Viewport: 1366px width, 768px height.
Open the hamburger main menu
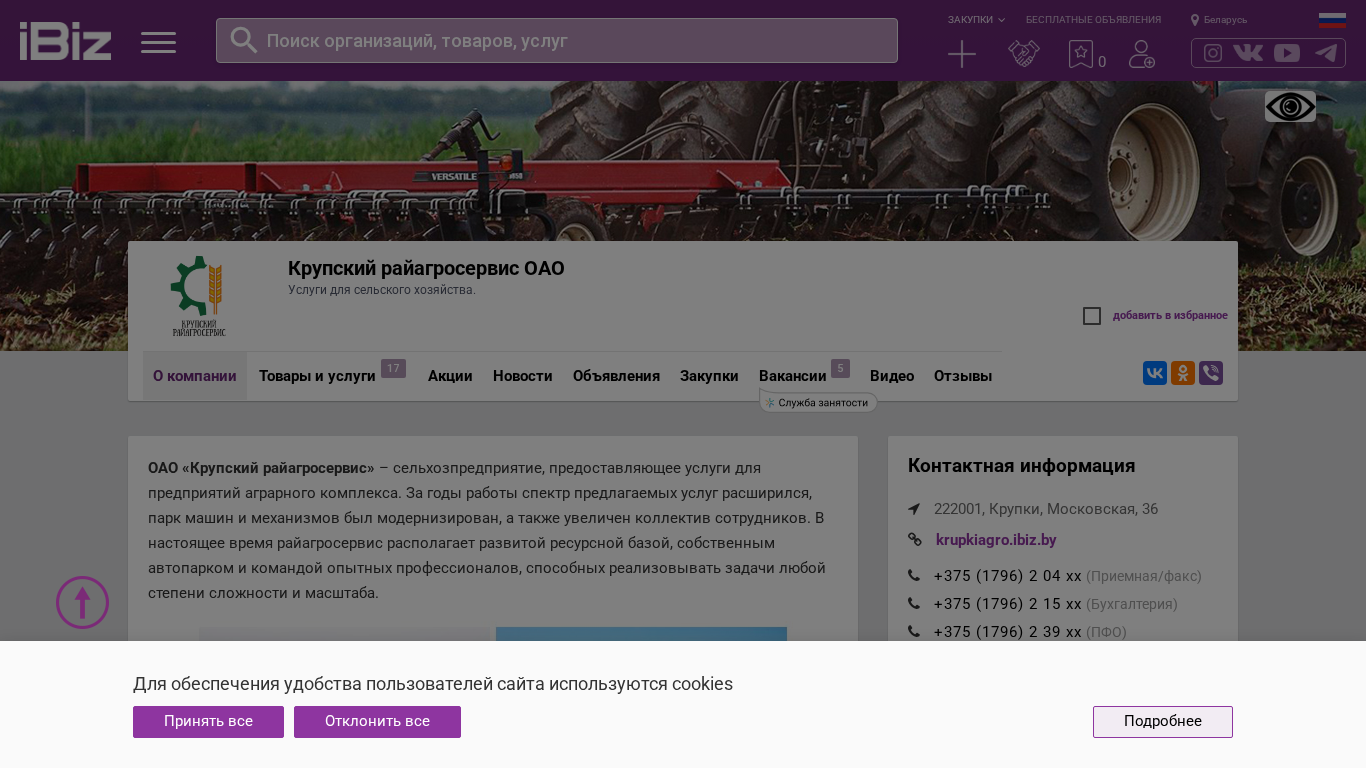click(x=158, y=42)
